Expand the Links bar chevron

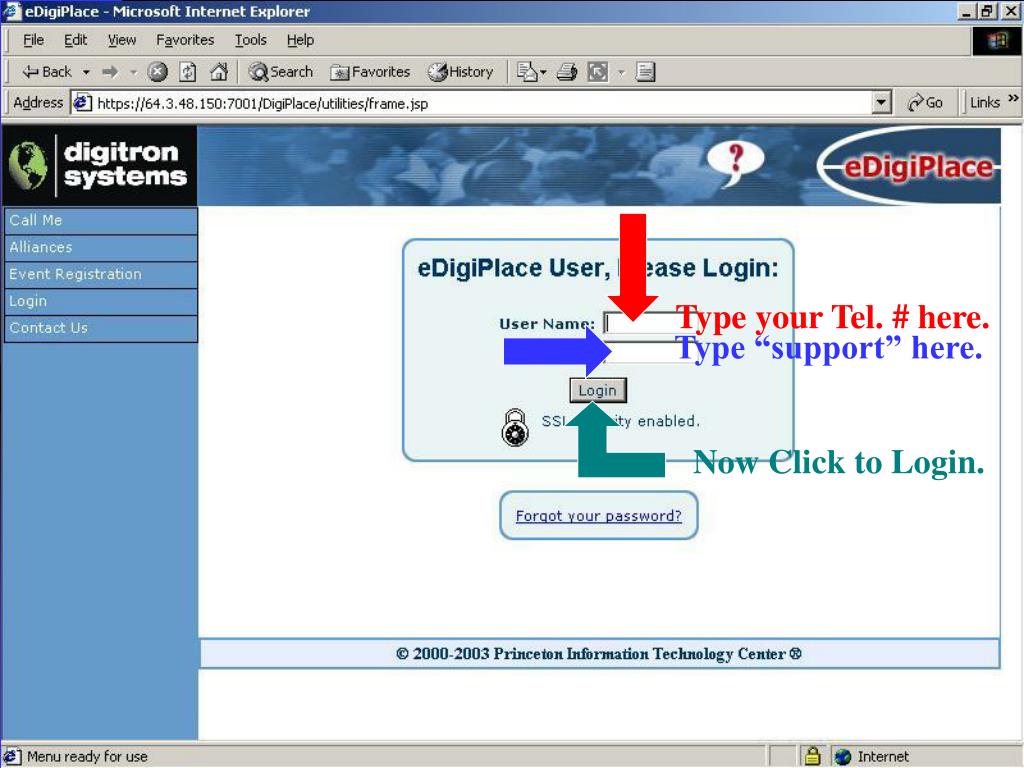pyautogui.click(x=1013, y=99)
